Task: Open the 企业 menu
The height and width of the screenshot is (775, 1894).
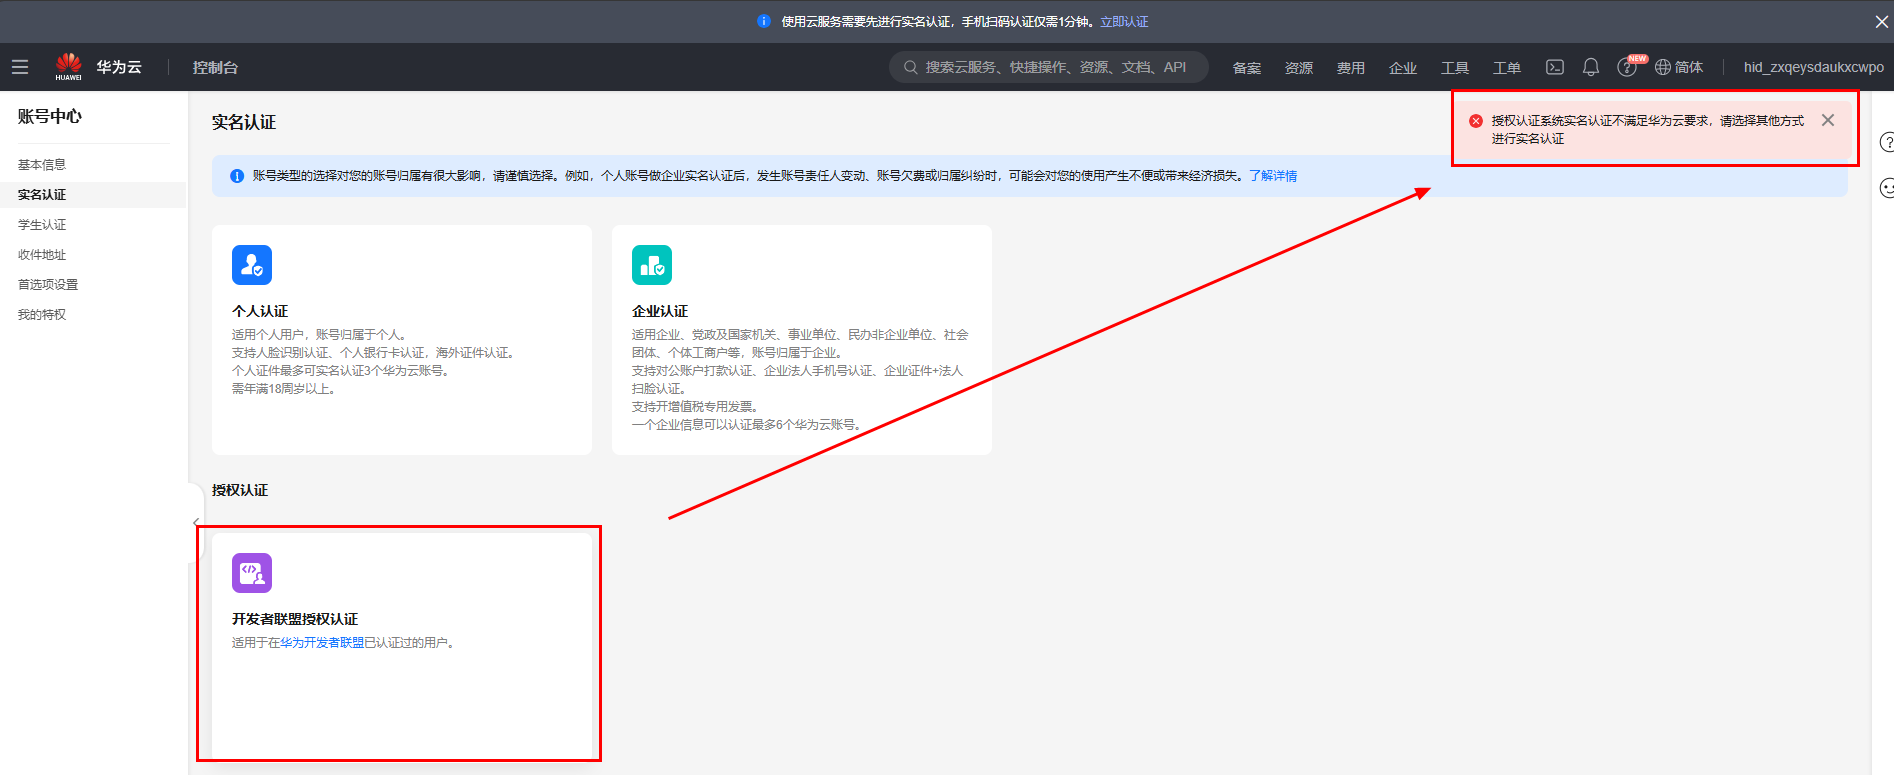Action: click(x=1403, y=68)
